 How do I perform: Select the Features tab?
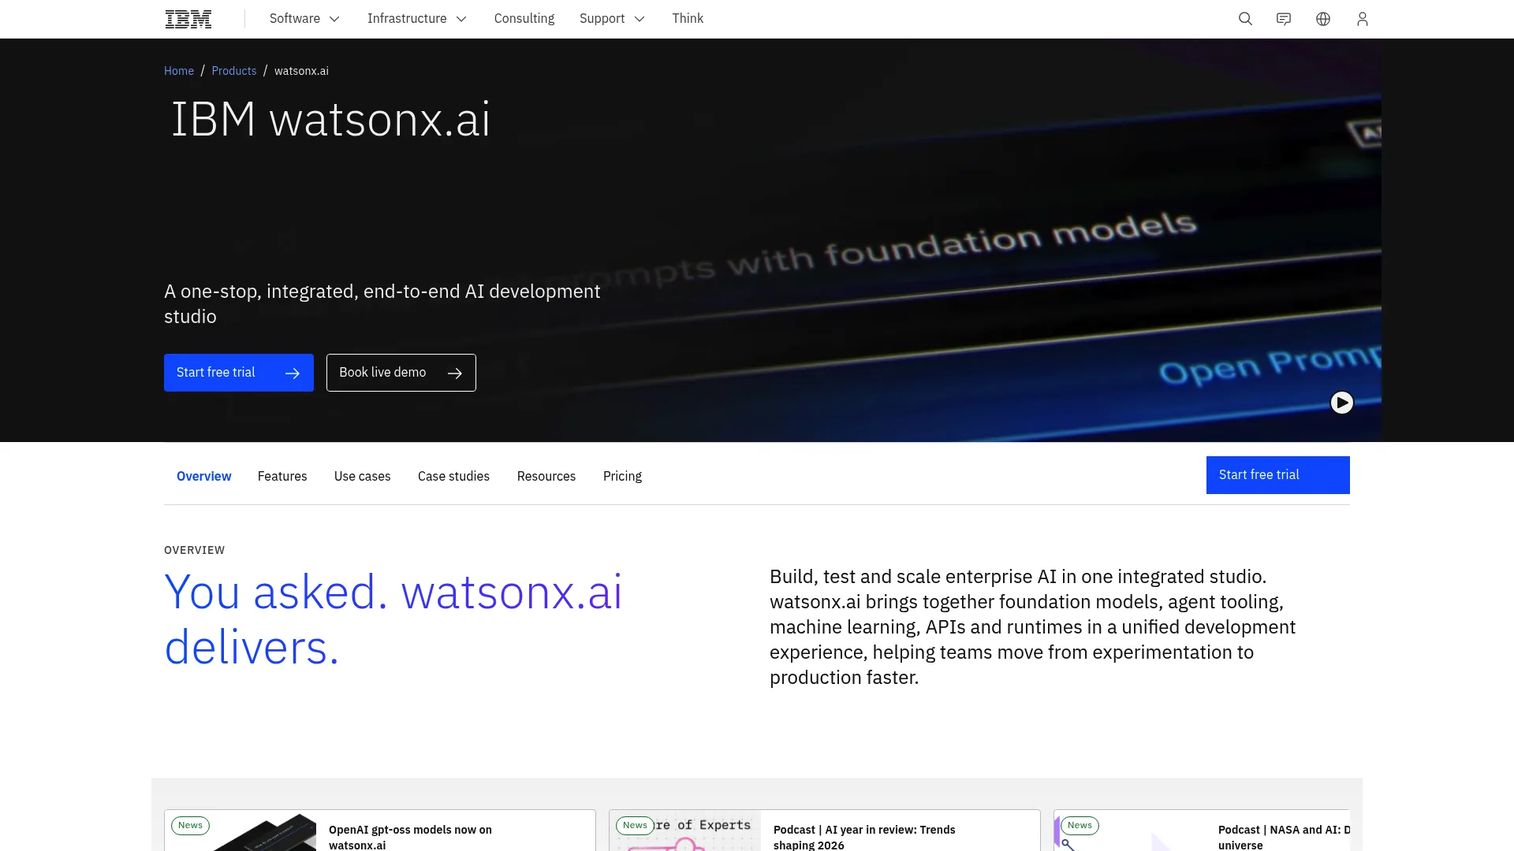pos(282,476)
